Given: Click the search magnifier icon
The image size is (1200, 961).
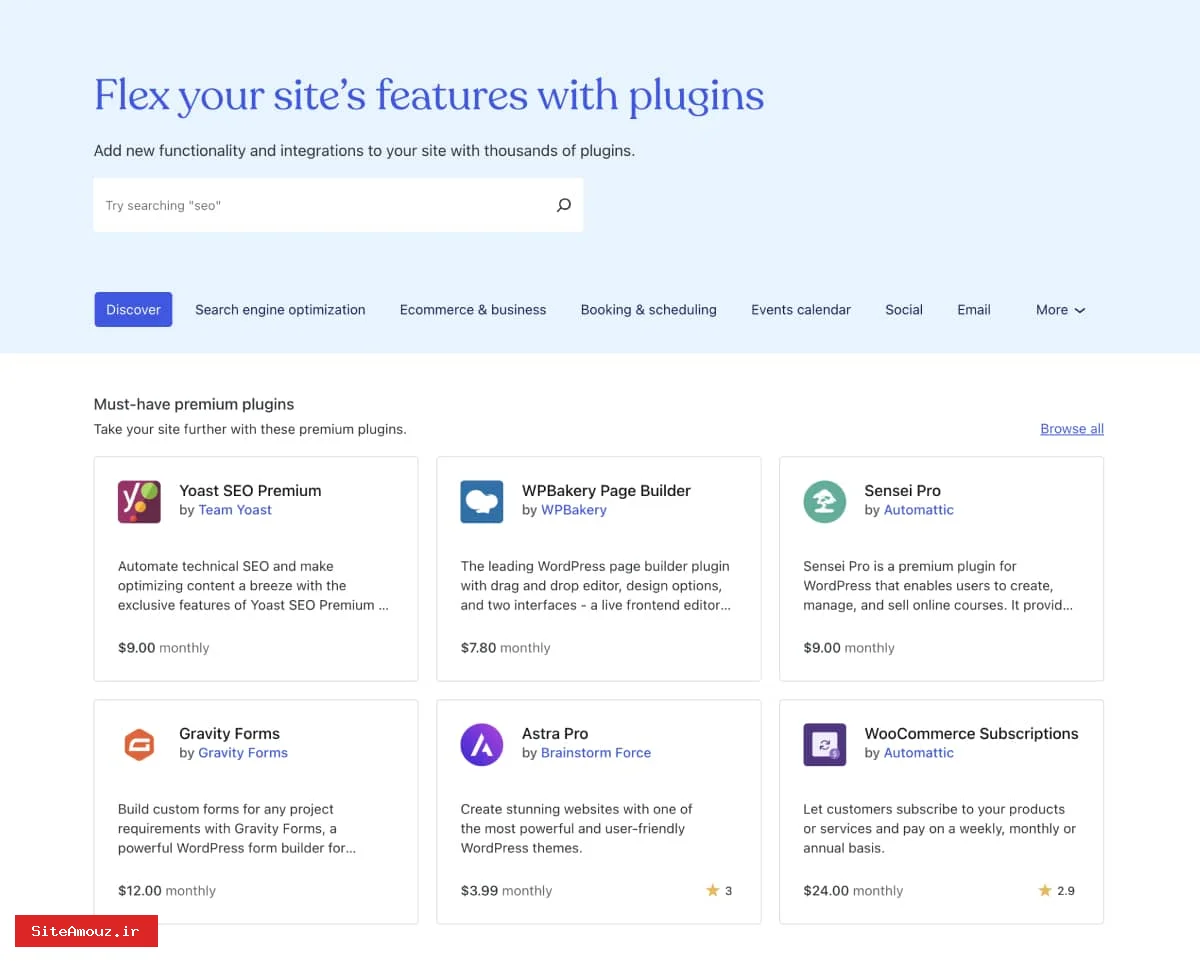Looking at the screenshot, I should 564,205.
